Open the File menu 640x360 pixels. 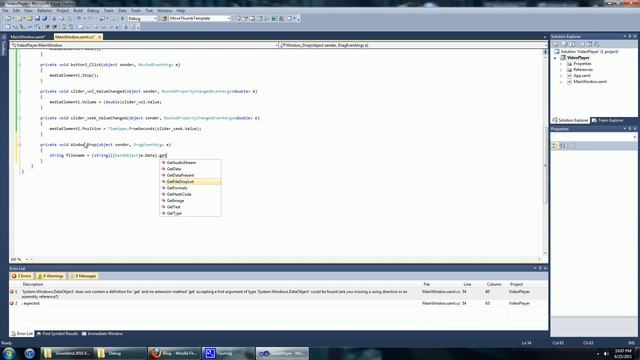(x=5, y=11)
